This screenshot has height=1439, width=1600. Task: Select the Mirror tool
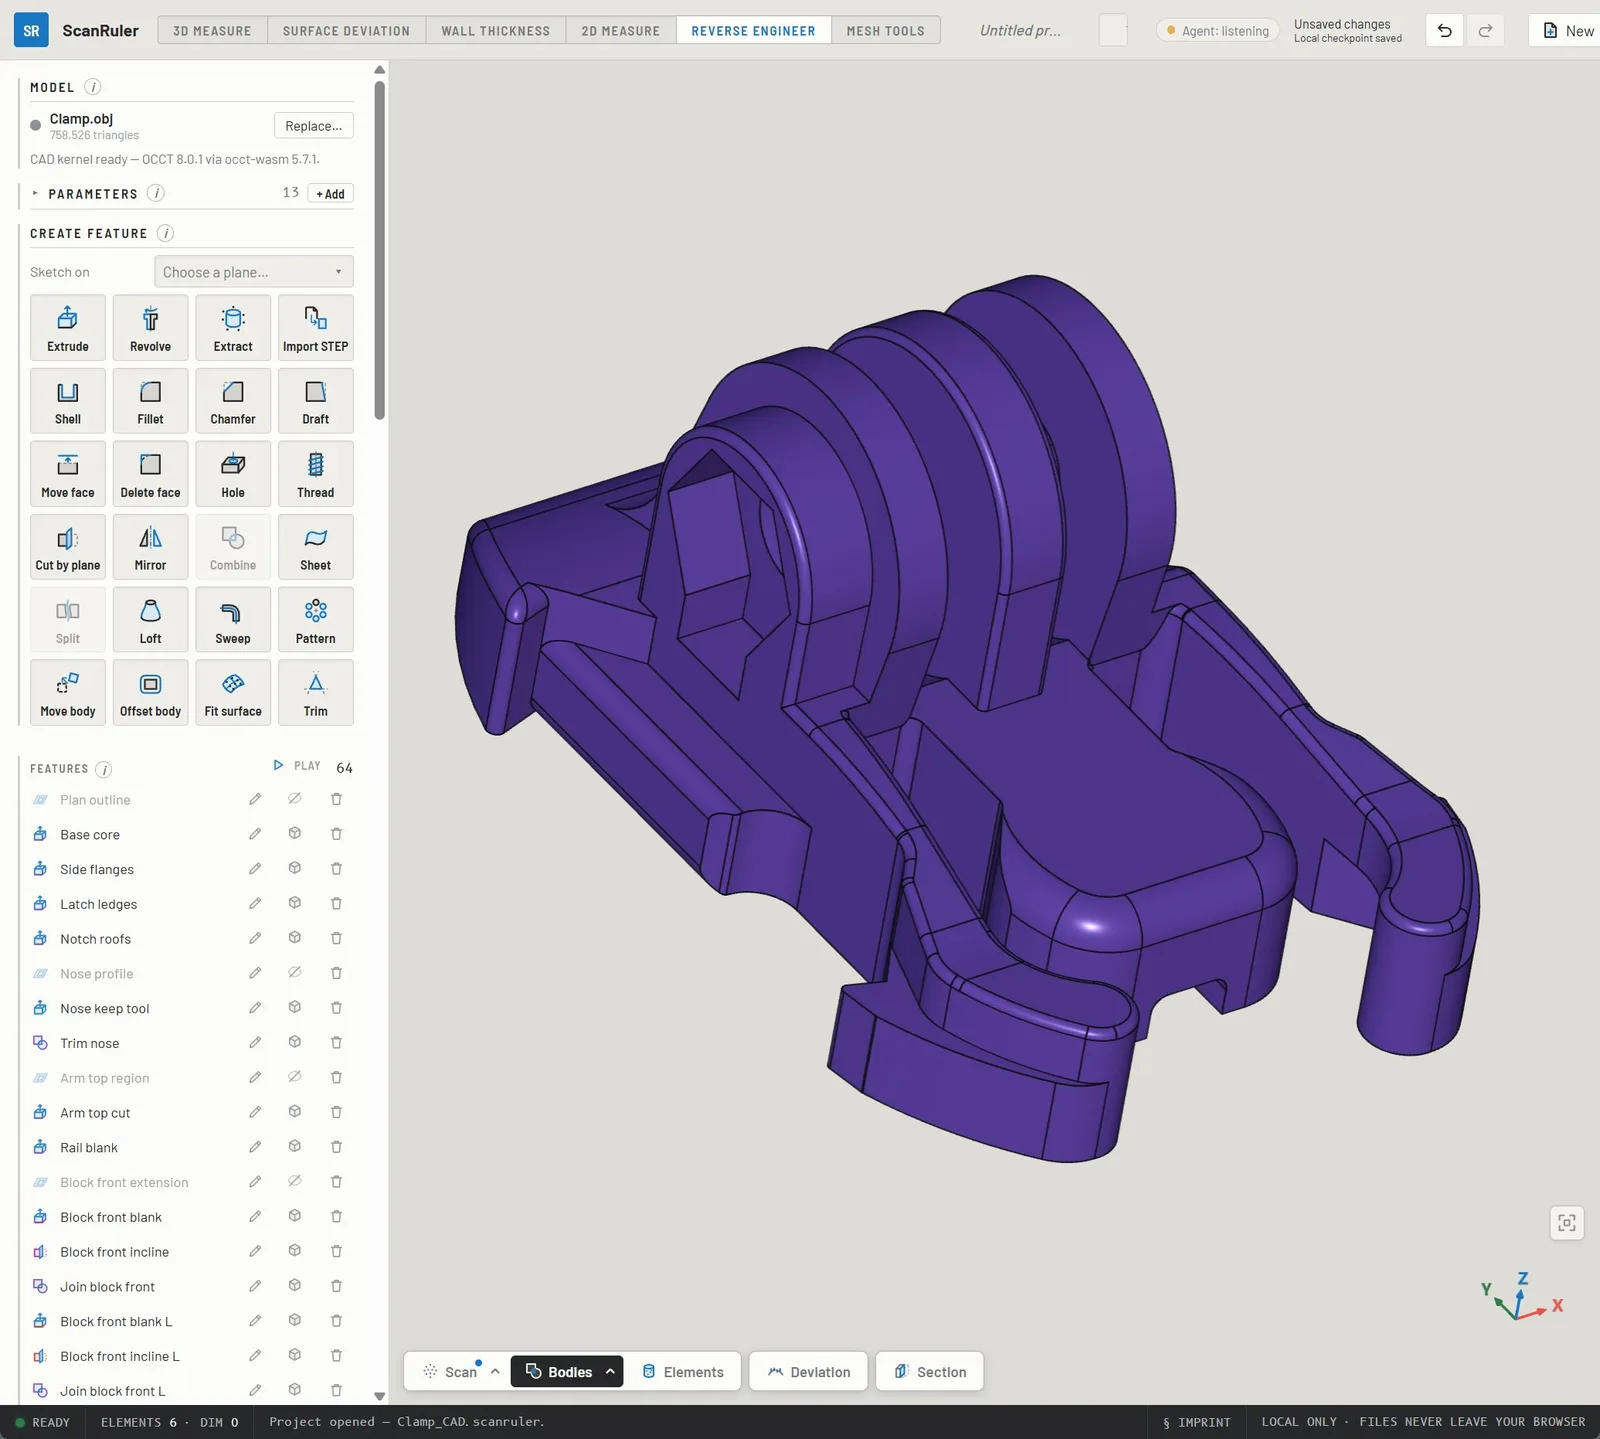pyautogui.click(x=150, y=547)
